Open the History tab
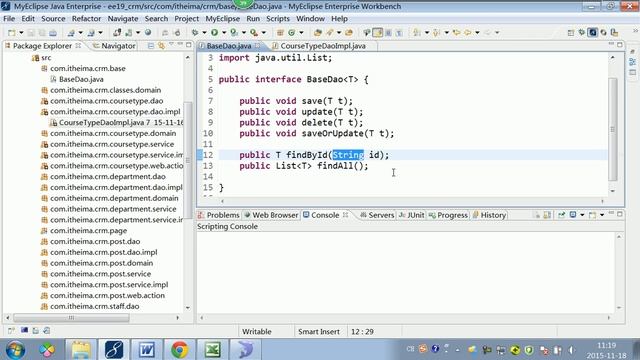The height and width of the screenshot is (360, 640). 489,215
